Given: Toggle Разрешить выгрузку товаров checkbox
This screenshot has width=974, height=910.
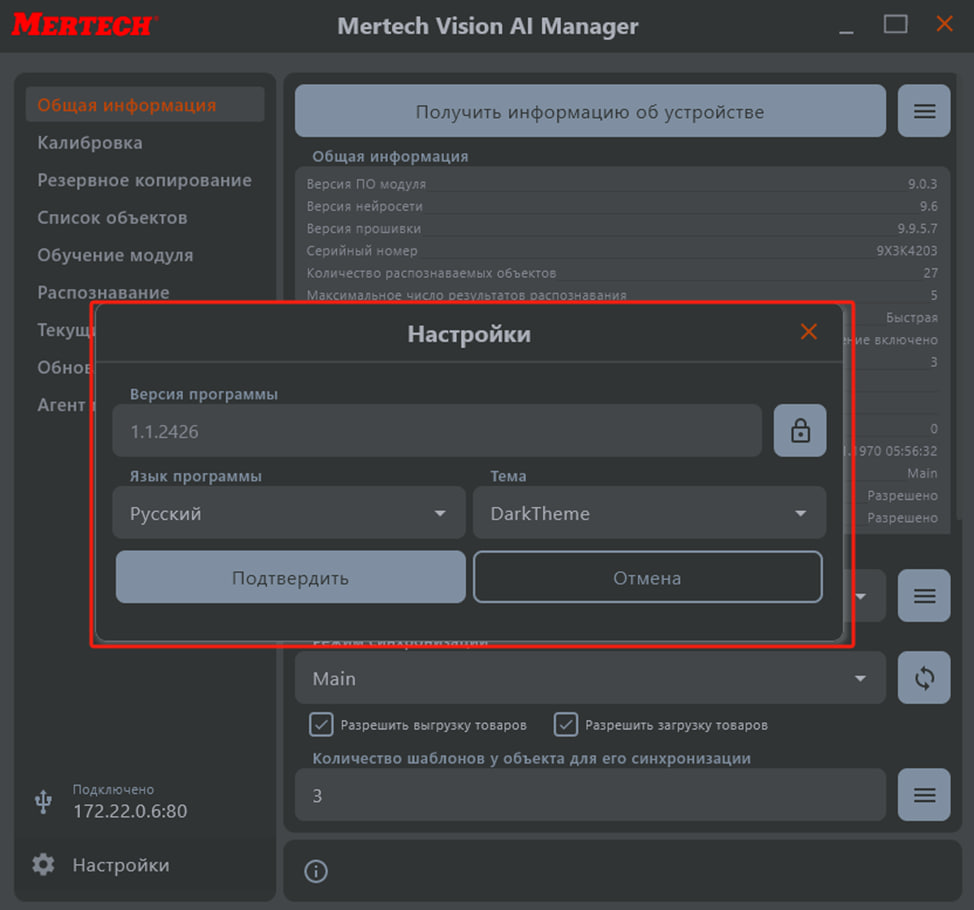Looking at the screenshot, I should 321,724.
